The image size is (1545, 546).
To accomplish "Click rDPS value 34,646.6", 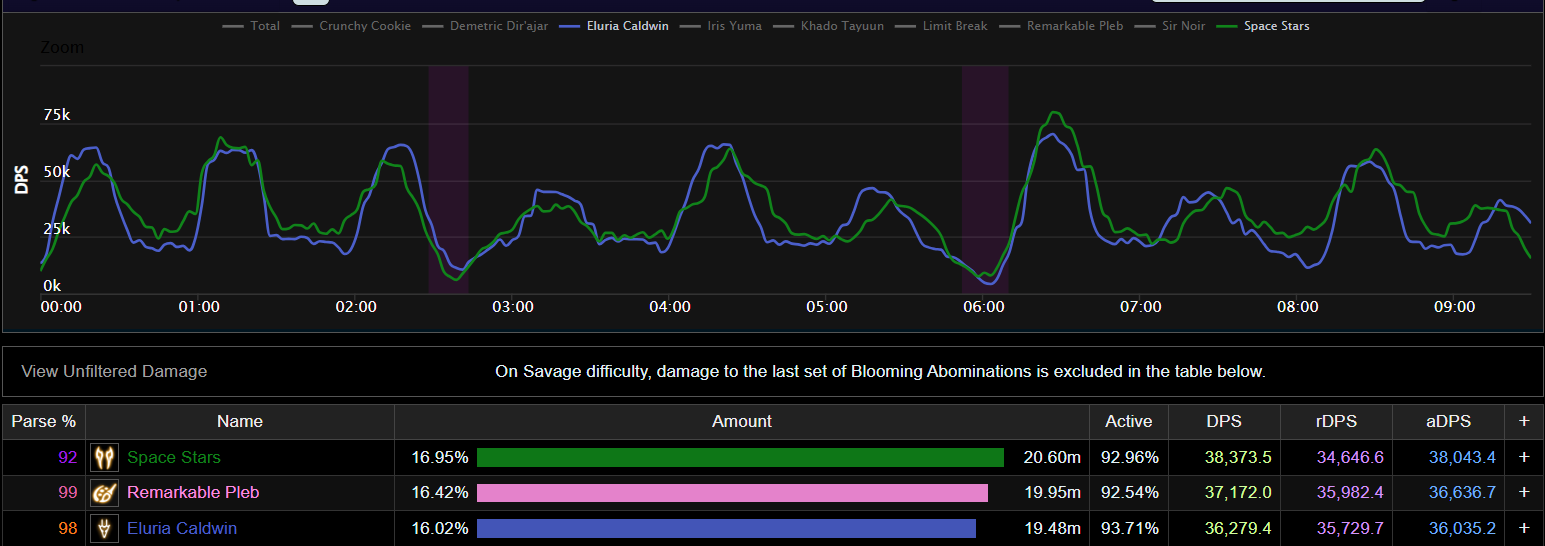I will [x=1350, y=458].
